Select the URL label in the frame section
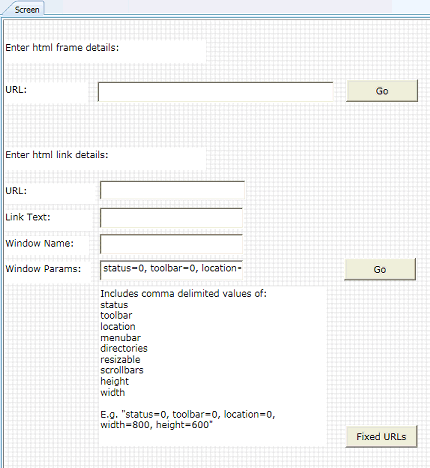Screen dimensions: 430x468 (x=16, y=90)
